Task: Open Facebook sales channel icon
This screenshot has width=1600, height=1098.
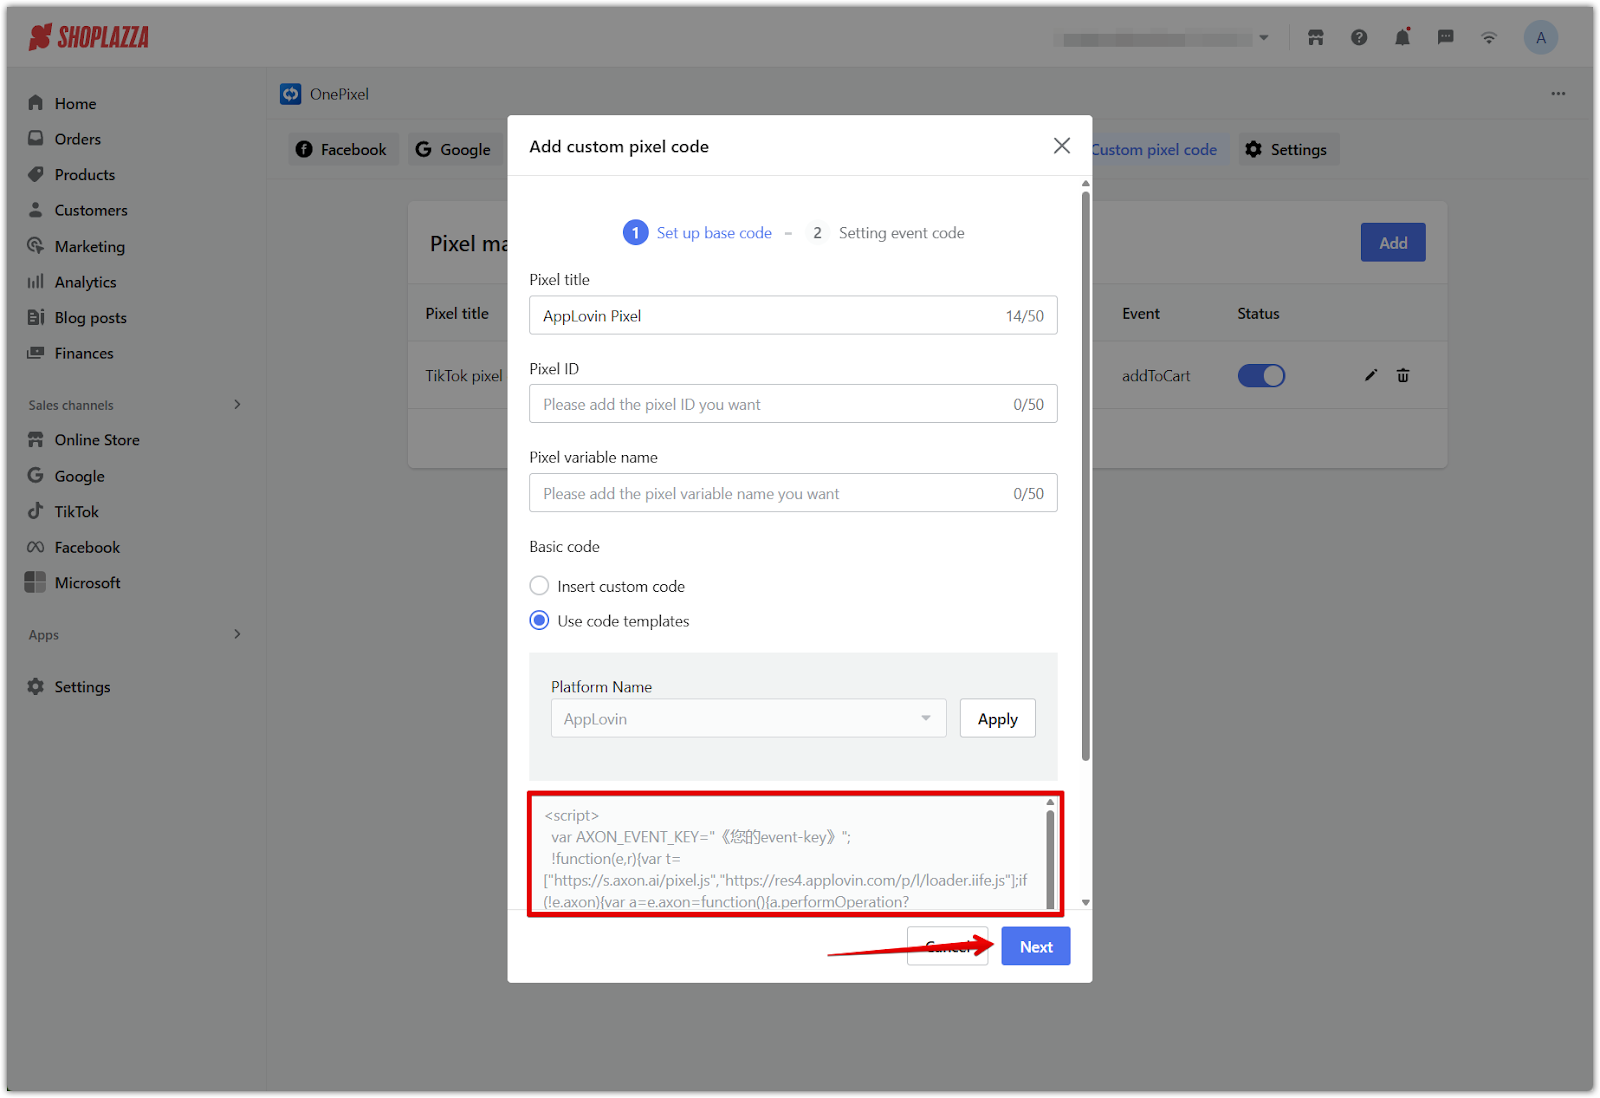Action: point(36,547)
